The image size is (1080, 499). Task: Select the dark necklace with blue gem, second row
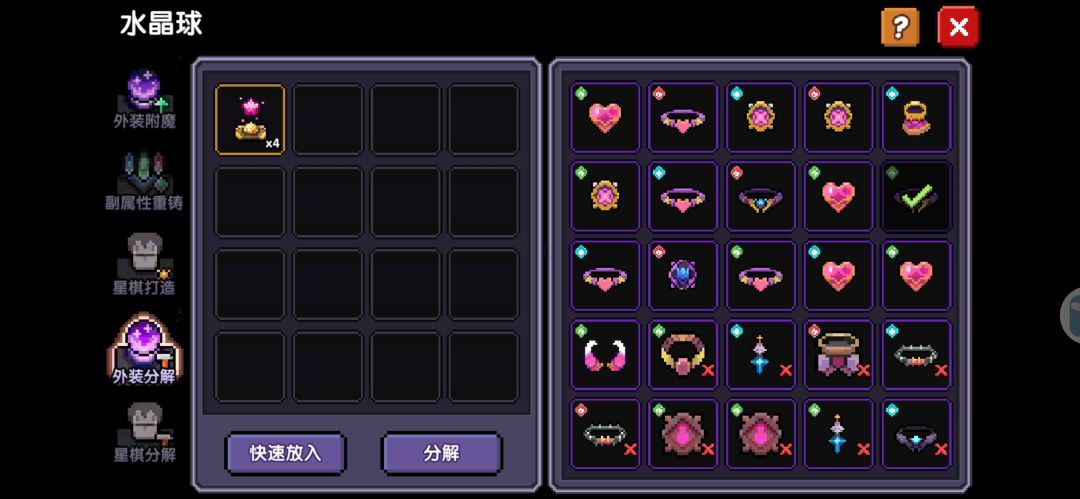761,196
